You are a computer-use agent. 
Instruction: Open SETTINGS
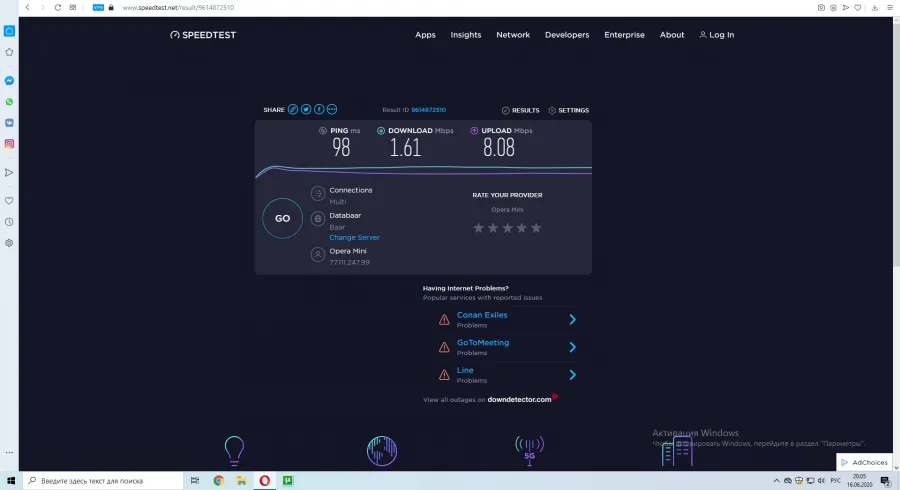568,110
